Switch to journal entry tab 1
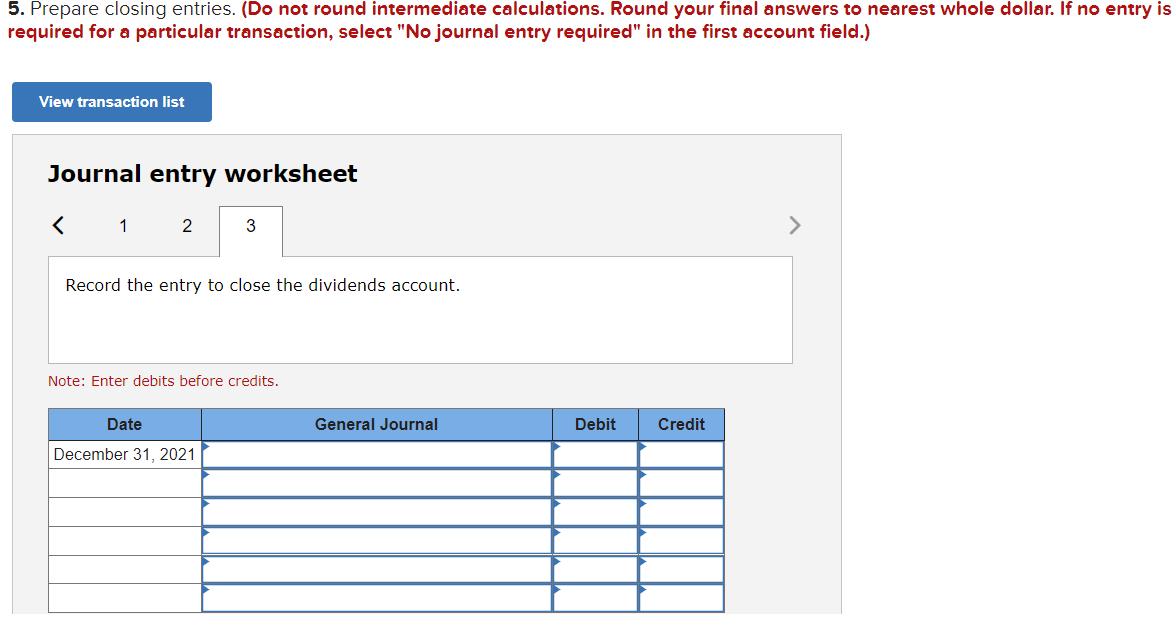The width and height of the screenshot is (1172, 620). 123,226
